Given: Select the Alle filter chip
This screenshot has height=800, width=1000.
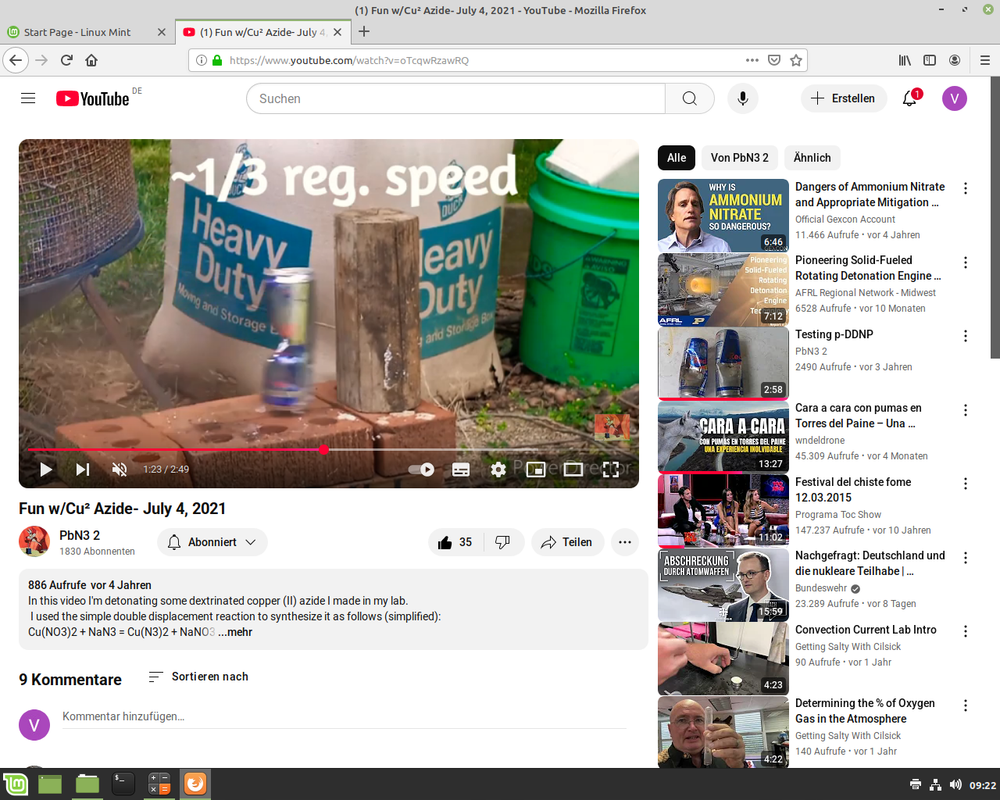Looking at the screenshot, I should (676, 158).
